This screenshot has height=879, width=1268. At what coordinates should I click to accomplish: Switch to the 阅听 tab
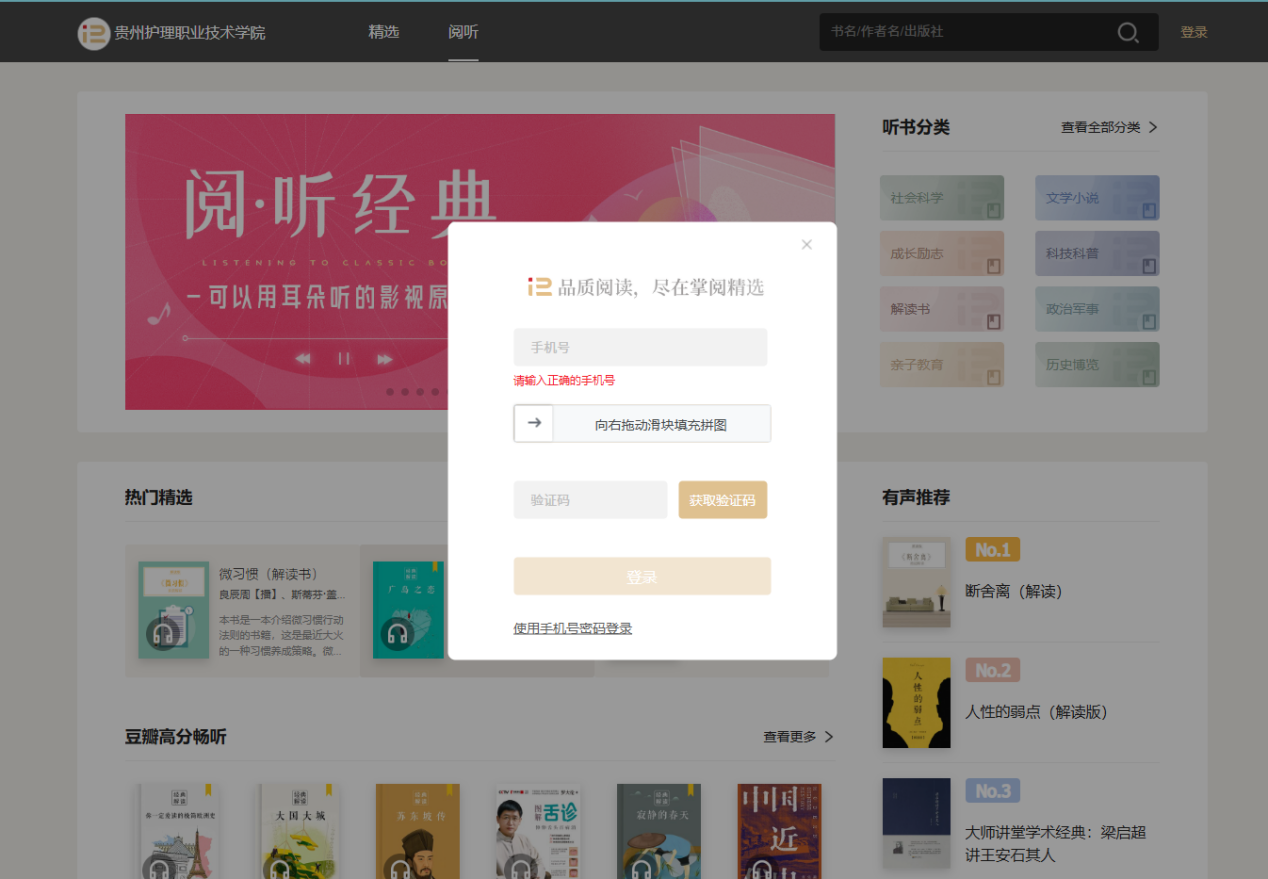[x=463, y=32]
